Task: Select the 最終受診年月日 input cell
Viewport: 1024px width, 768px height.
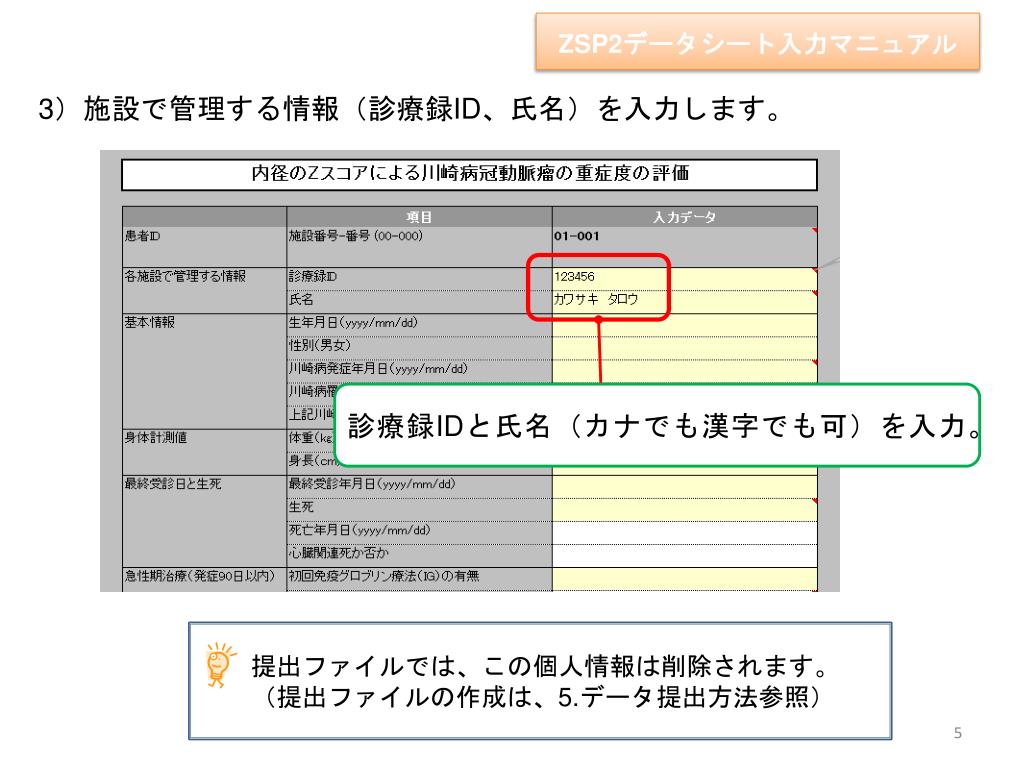Action: 684,485
